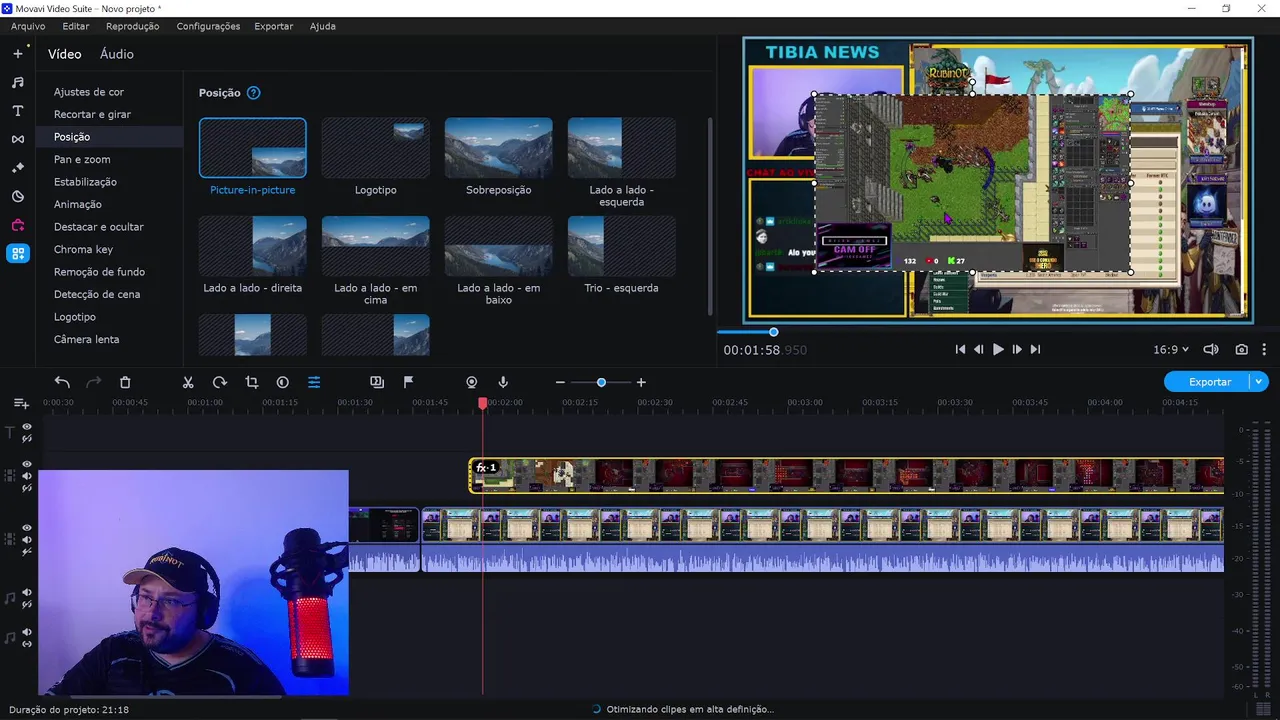Viewport: 1280px width, 720px height.
Task: Add a marker with the flag icon
Action: pos(408,382)
